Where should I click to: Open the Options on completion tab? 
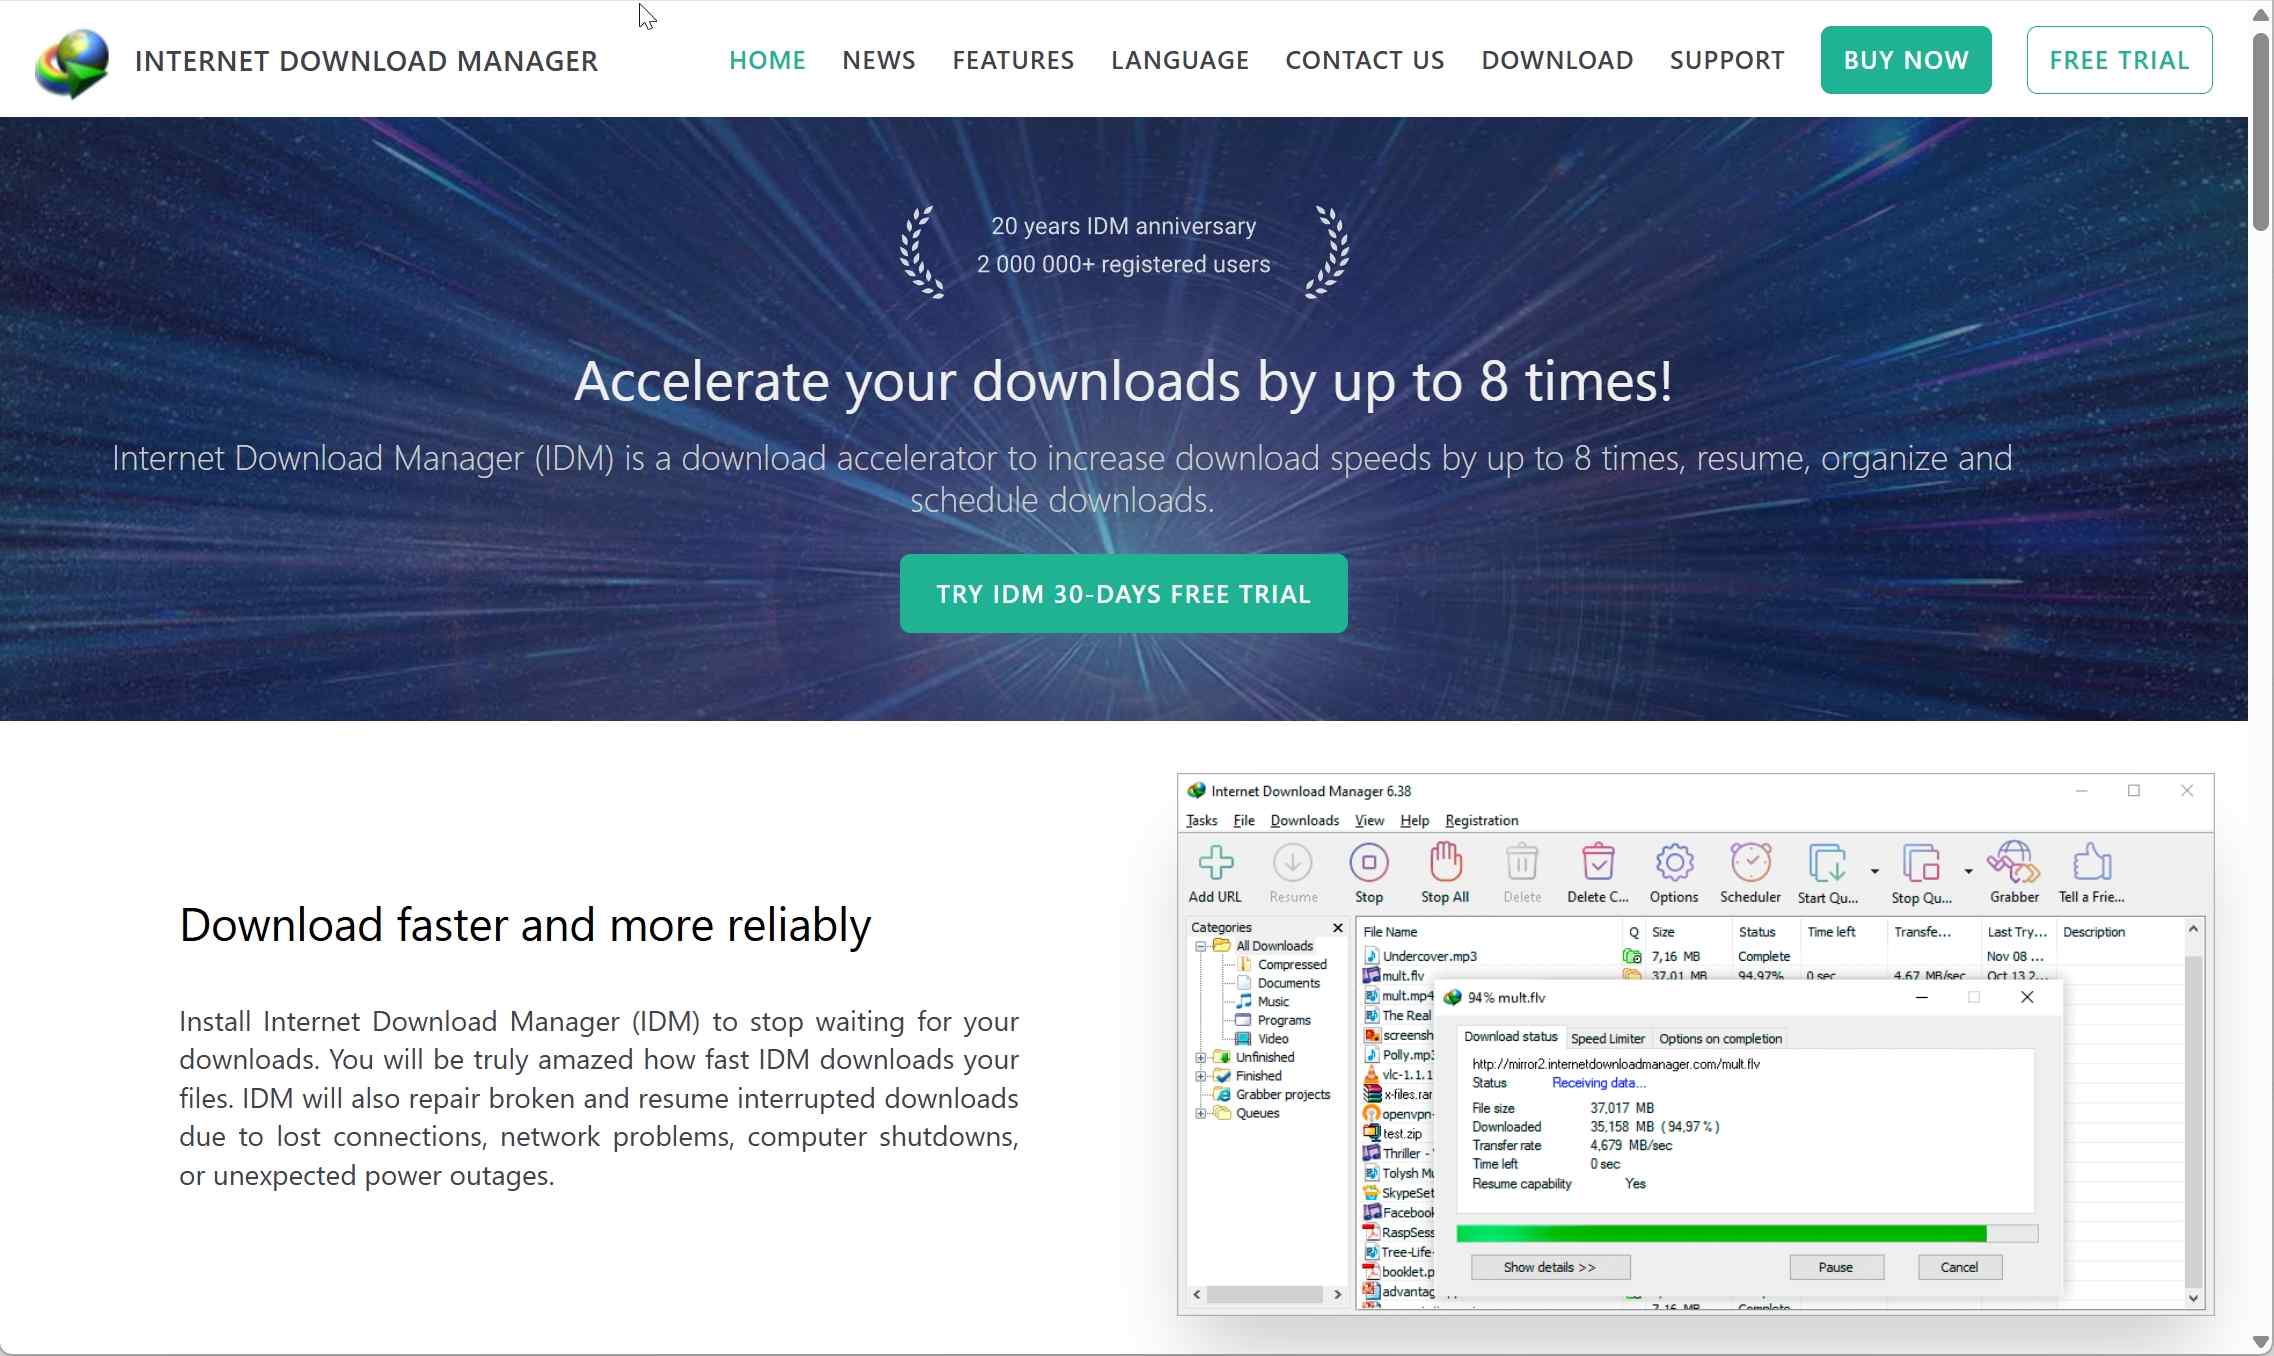[x=1720, y=1038]
